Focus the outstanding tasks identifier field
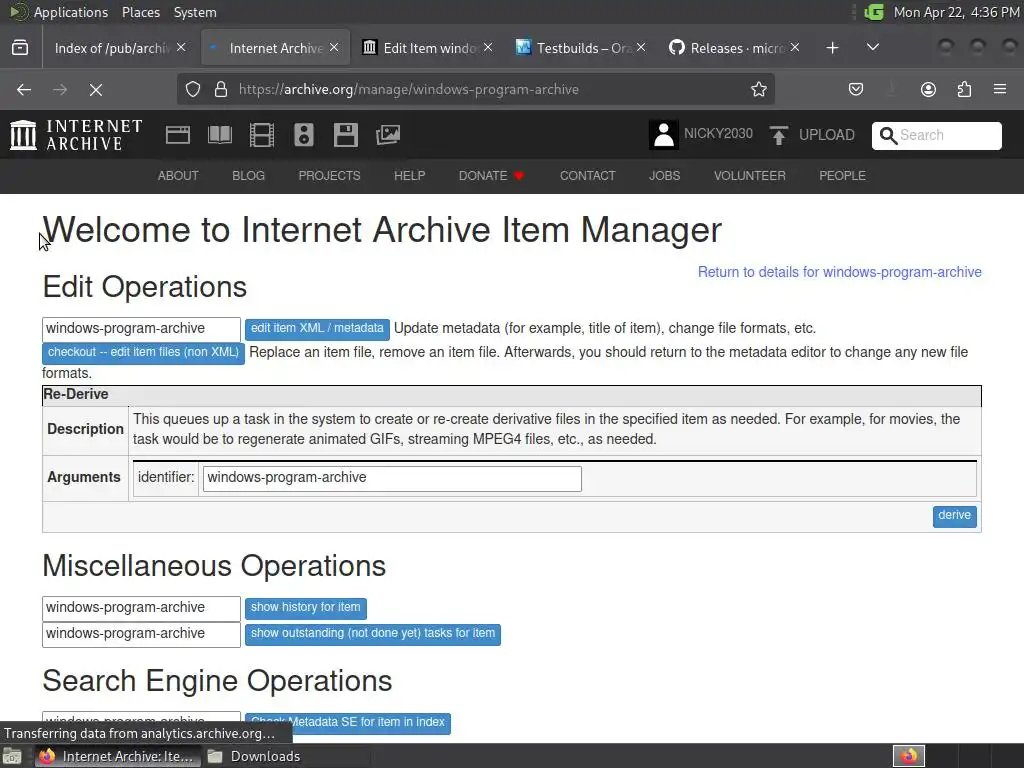The image size is (1024, 768). tap(141, 634)
